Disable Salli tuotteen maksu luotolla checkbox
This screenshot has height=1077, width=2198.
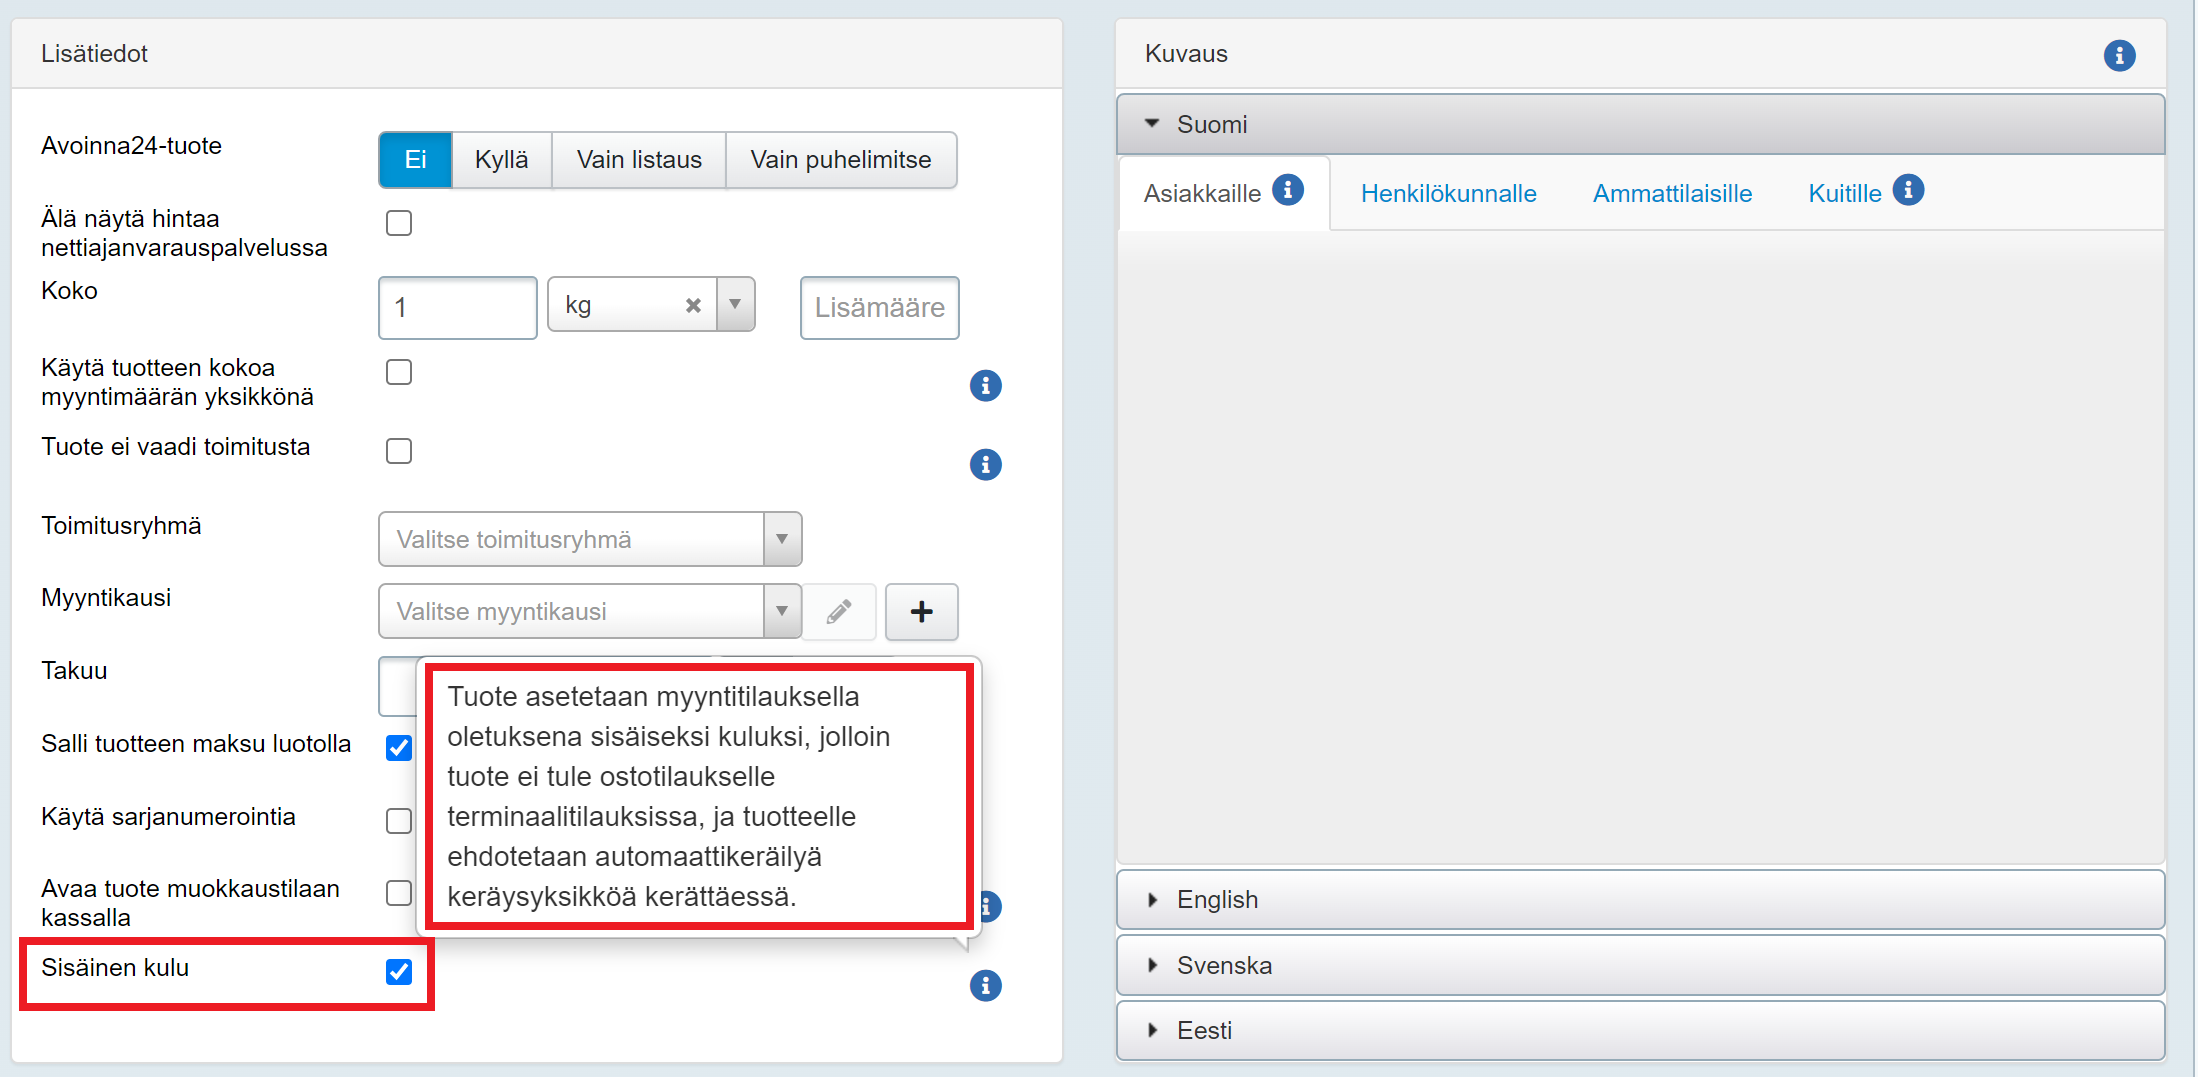click(x=399, y=747)
